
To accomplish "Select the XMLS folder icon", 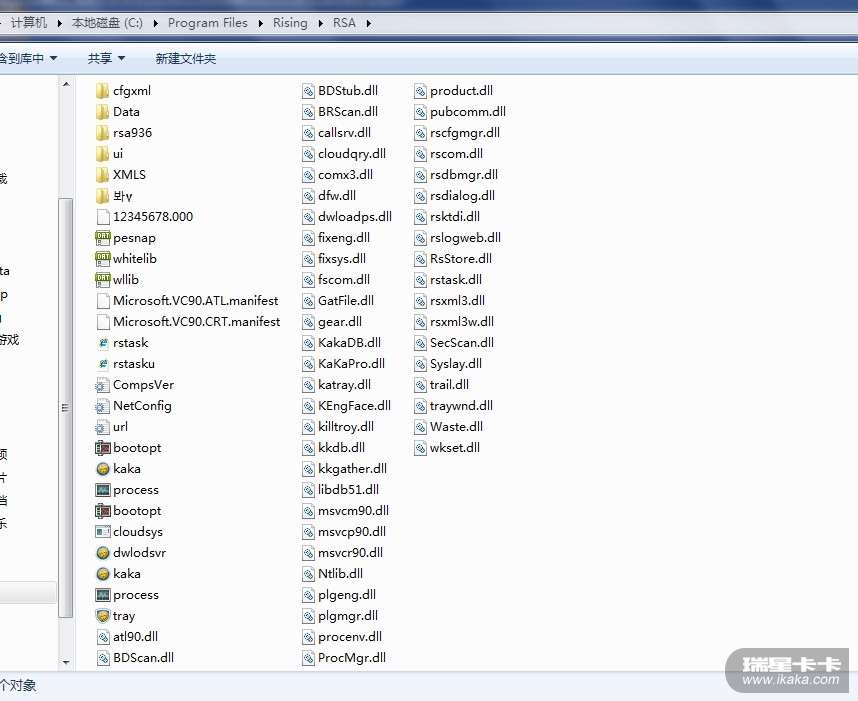I will [102, 175].
